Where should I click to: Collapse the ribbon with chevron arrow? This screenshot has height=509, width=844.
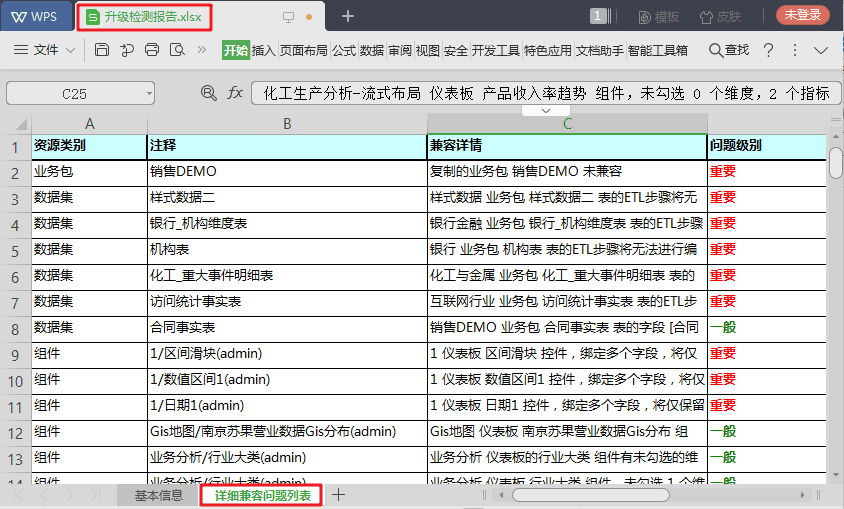(x=821, y=51)
